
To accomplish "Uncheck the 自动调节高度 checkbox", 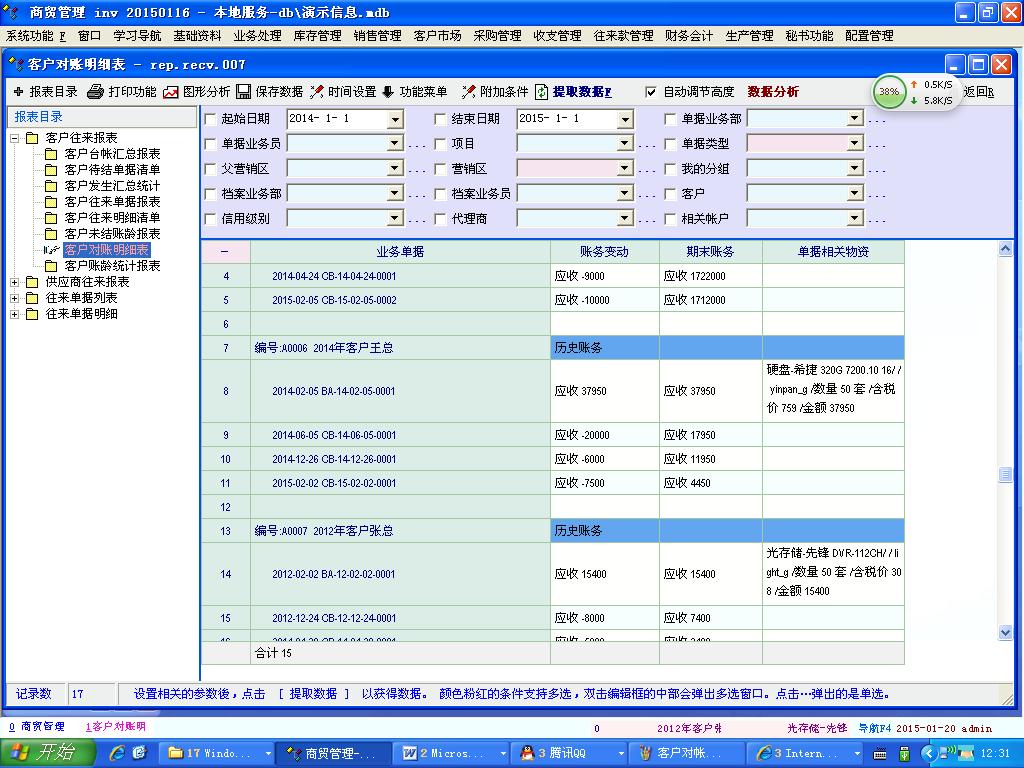I will point(652,92).
